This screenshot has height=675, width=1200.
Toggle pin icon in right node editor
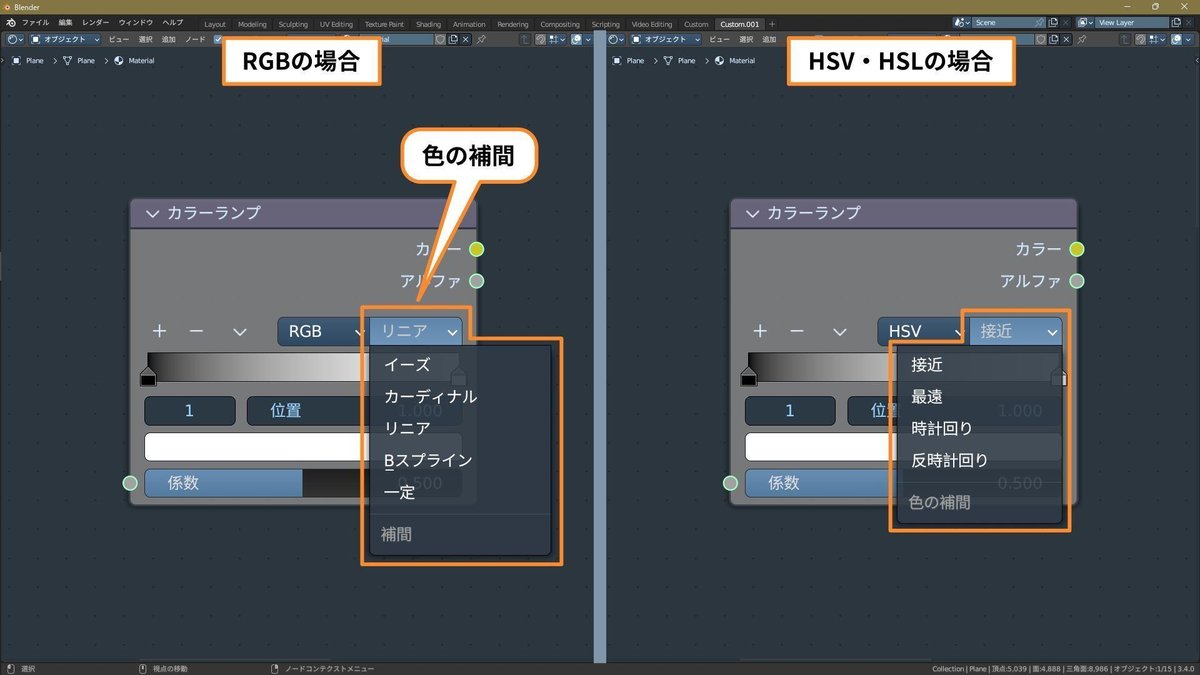1081,39
